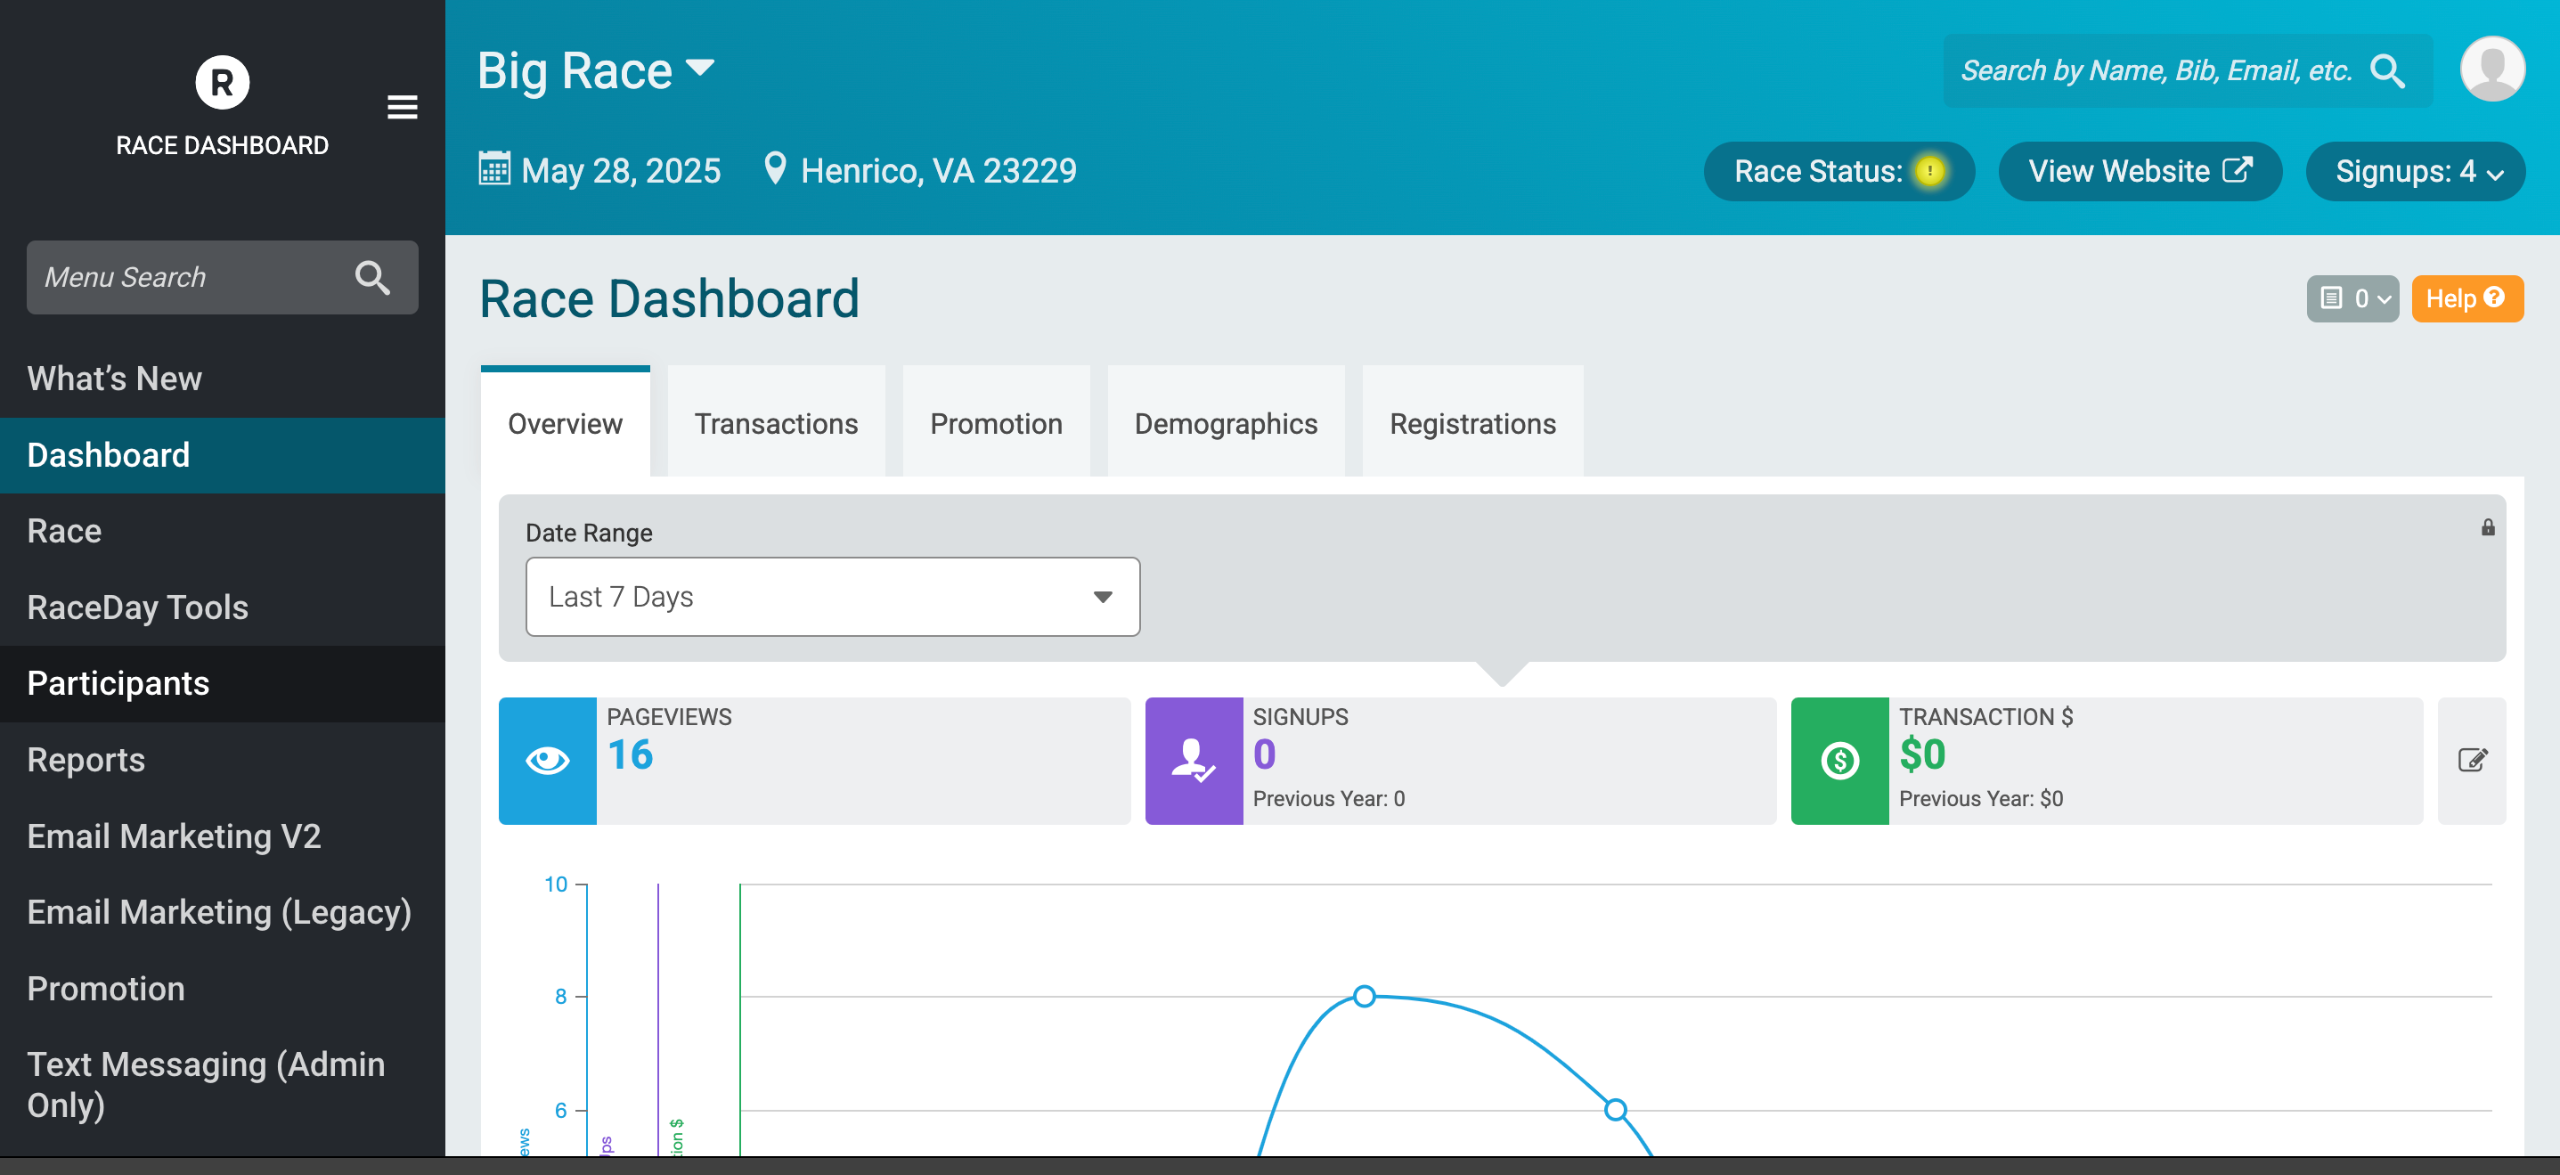Click the calendar icon beside race date
The height and width of the screenshot is (1175, 2560).
point(494,169)
